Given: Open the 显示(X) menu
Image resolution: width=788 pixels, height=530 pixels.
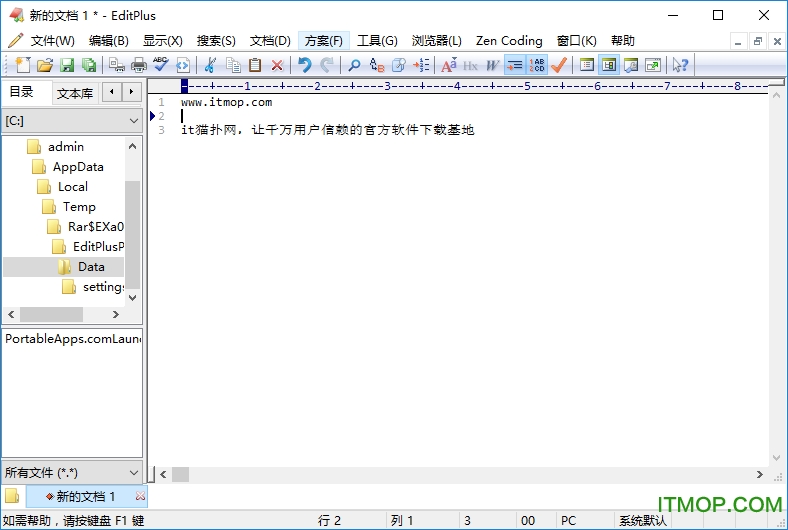Looking at the screenshot, I should click(x=162, y=41).
